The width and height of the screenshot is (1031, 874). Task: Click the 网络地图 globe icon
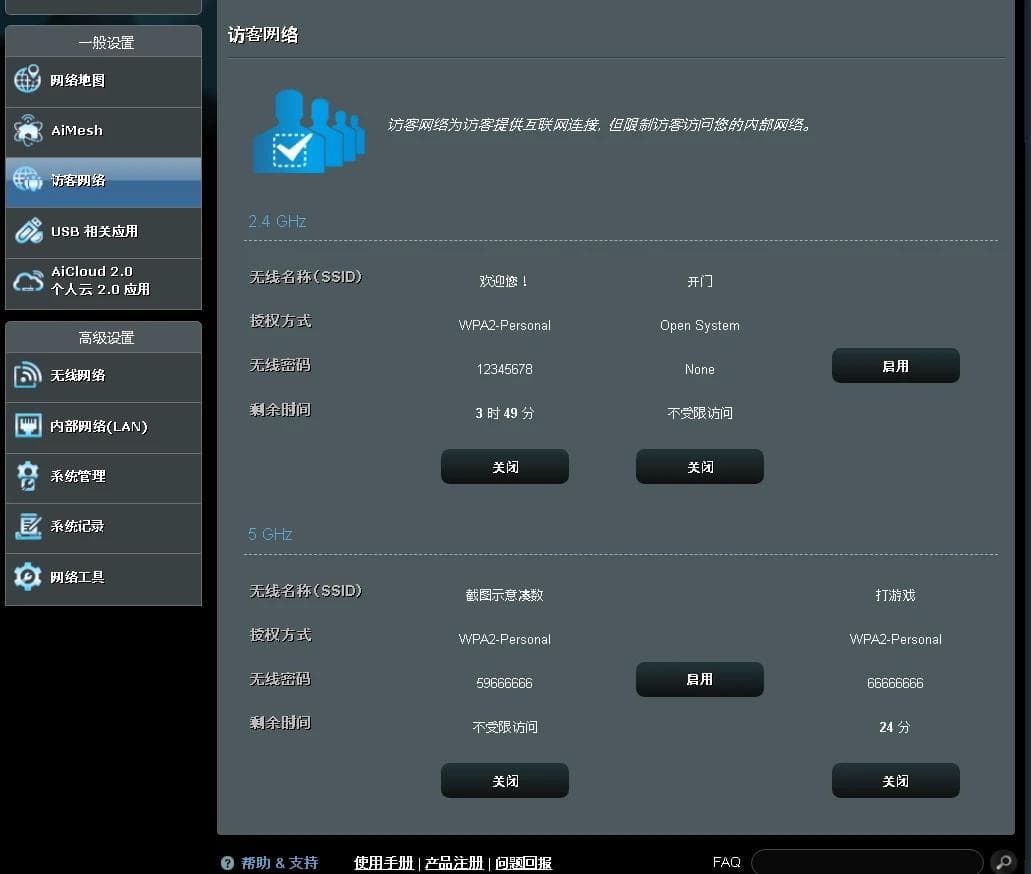click(28, 80)
